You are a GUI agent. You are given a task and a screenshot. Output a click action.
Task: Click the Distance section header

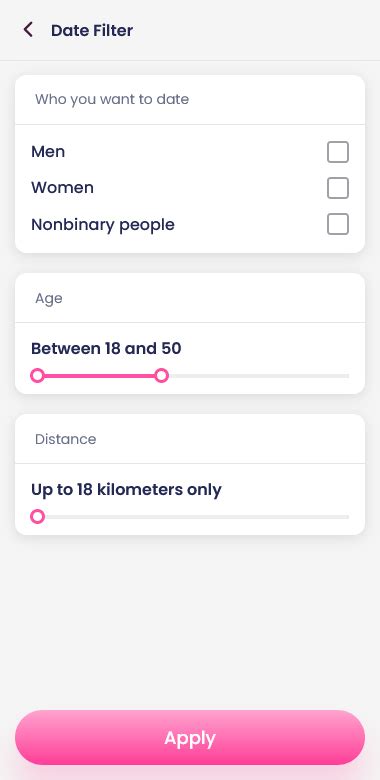point(66,439)
